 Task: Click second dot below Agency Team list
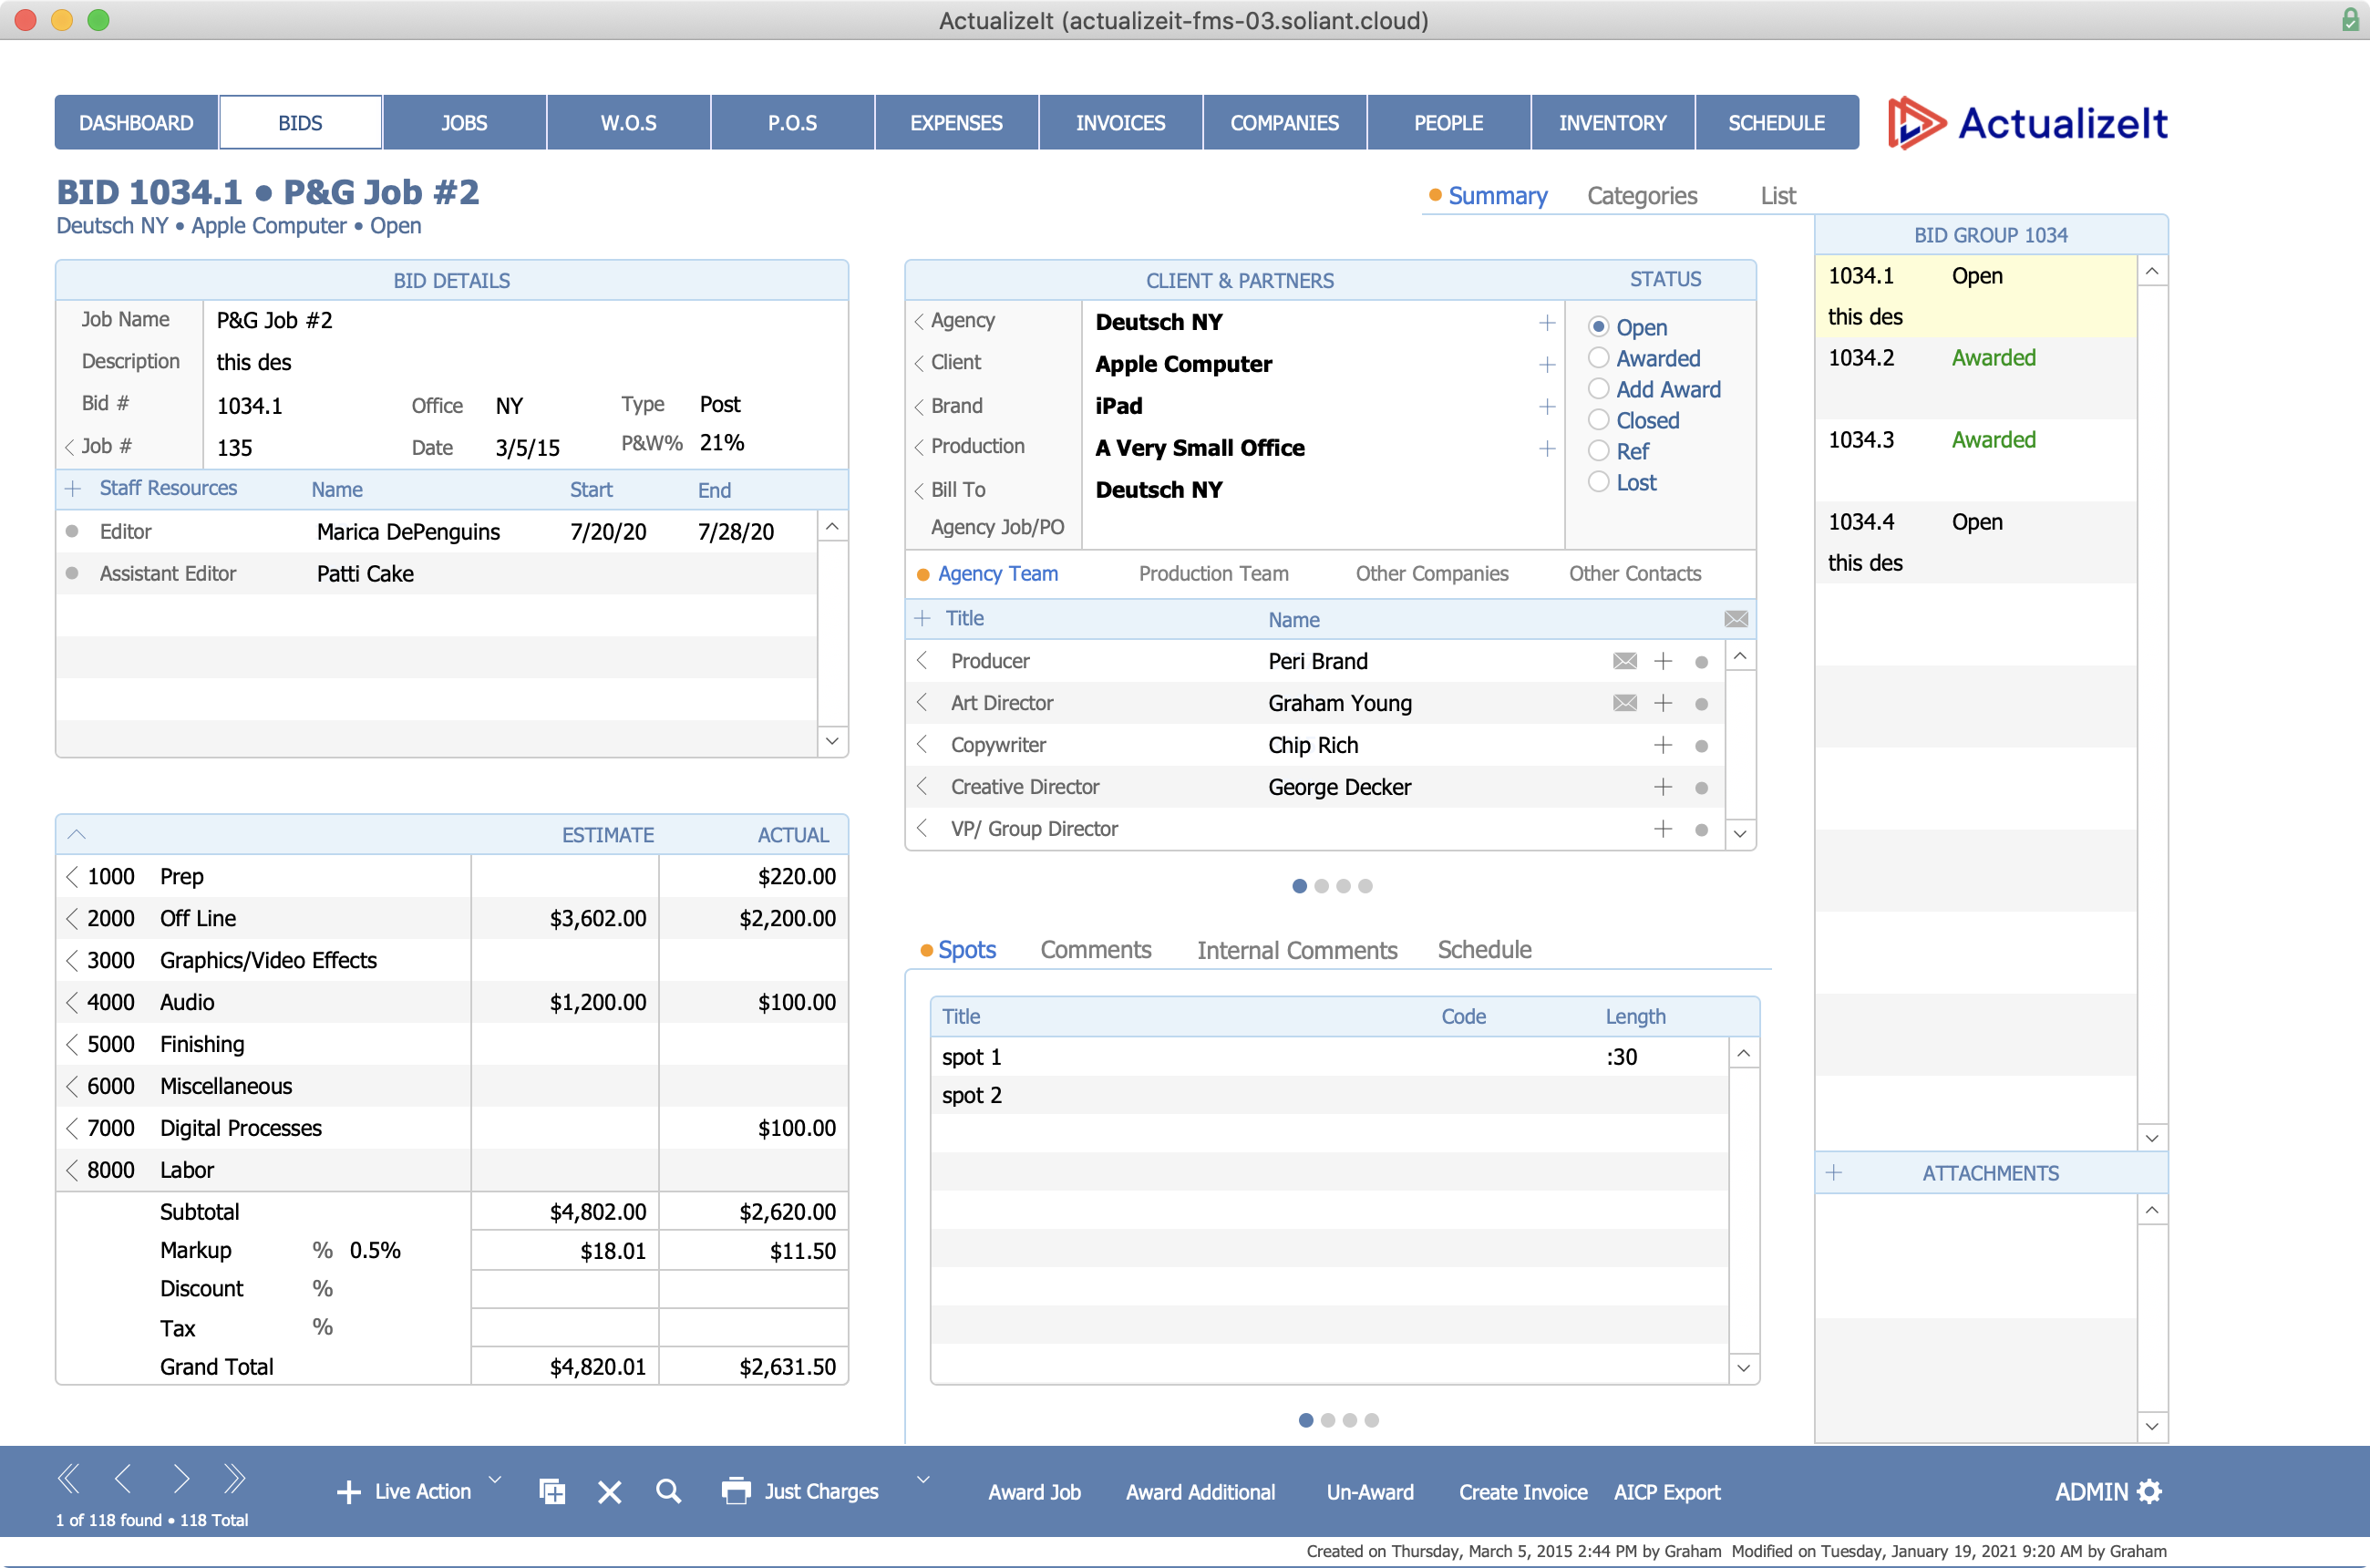1322,886
